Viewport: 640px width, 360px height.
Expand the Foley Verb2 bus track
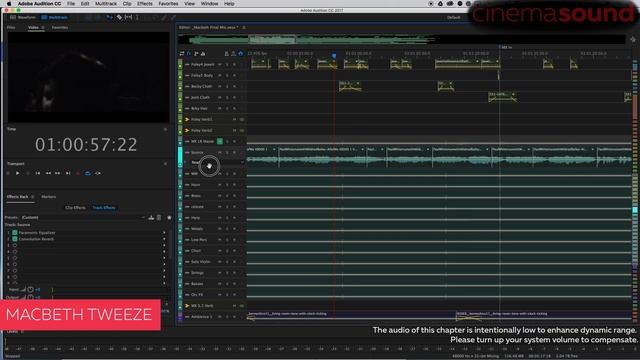point(187,131)
